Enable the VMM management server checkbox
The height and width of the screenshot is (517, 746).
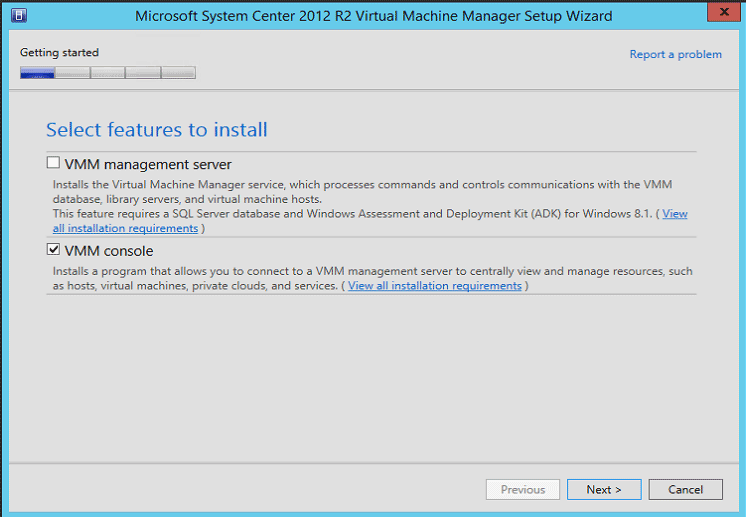coord(53,163)
